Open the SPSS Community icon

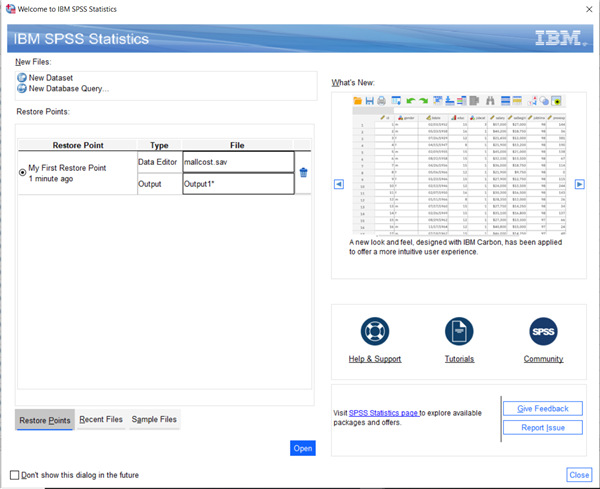pyautogui.click(x=543, y=332)
